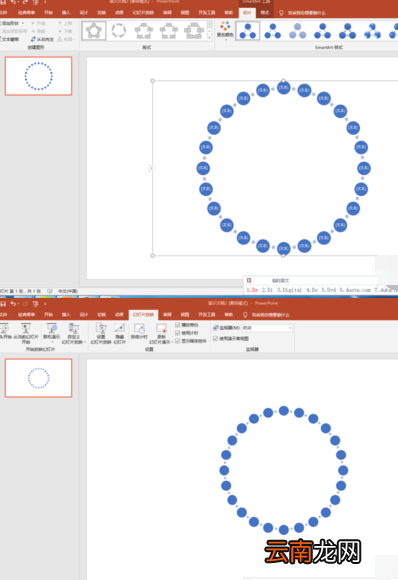
Task: Apply the fifth SmartArt style thumbnail
Action: click(x=347, y=31)
